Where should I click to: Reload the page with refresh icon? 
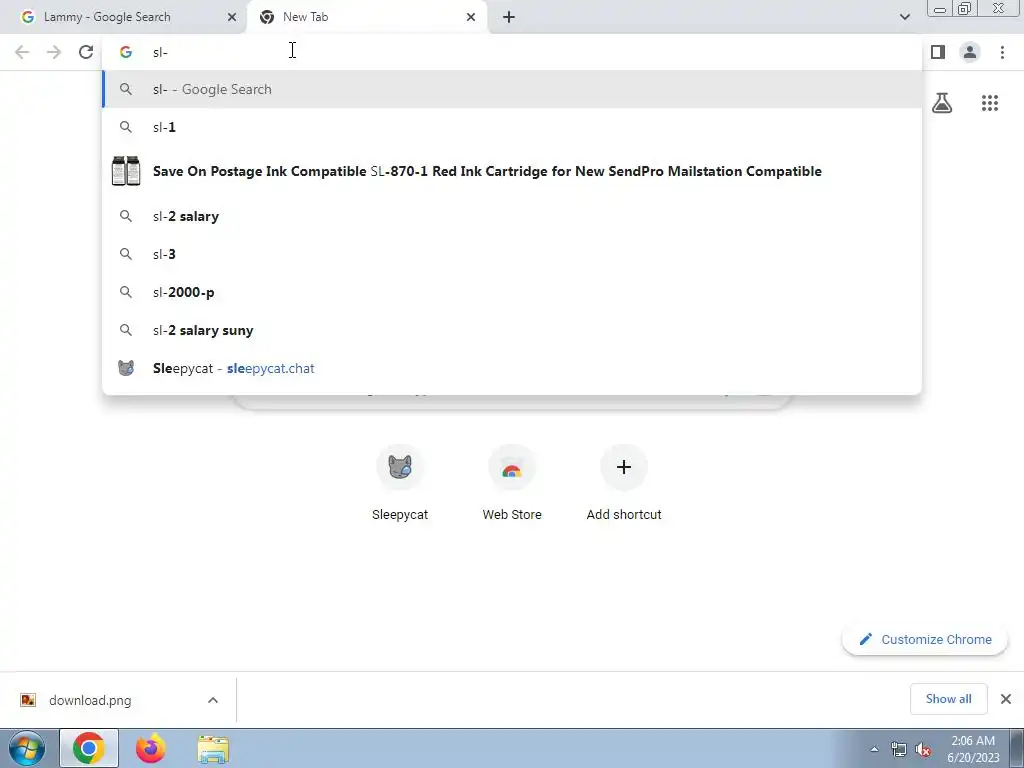86,52
